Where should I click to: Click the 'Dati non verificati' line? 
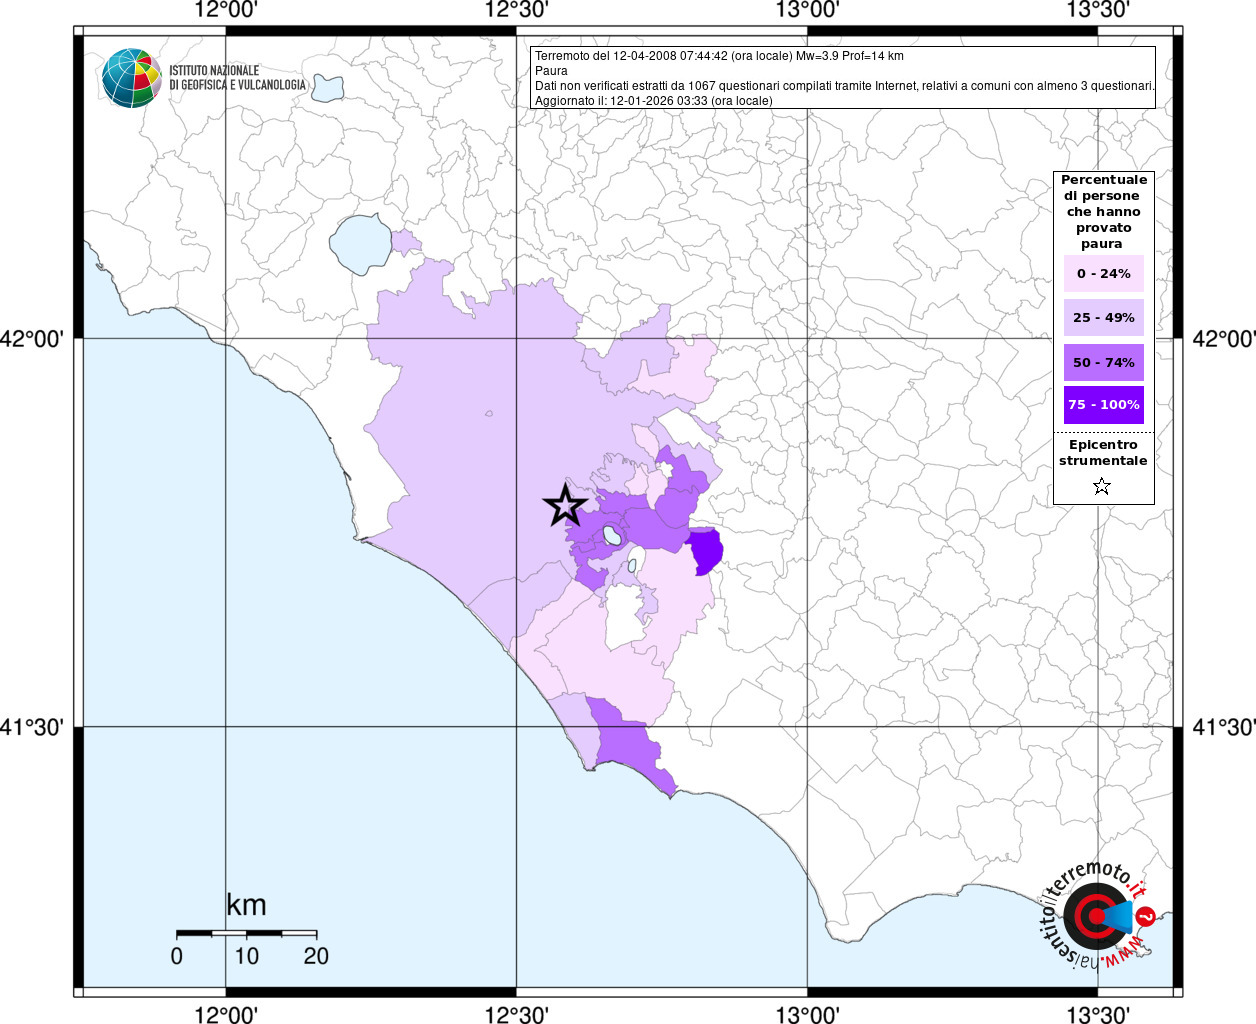pos(844,86)
